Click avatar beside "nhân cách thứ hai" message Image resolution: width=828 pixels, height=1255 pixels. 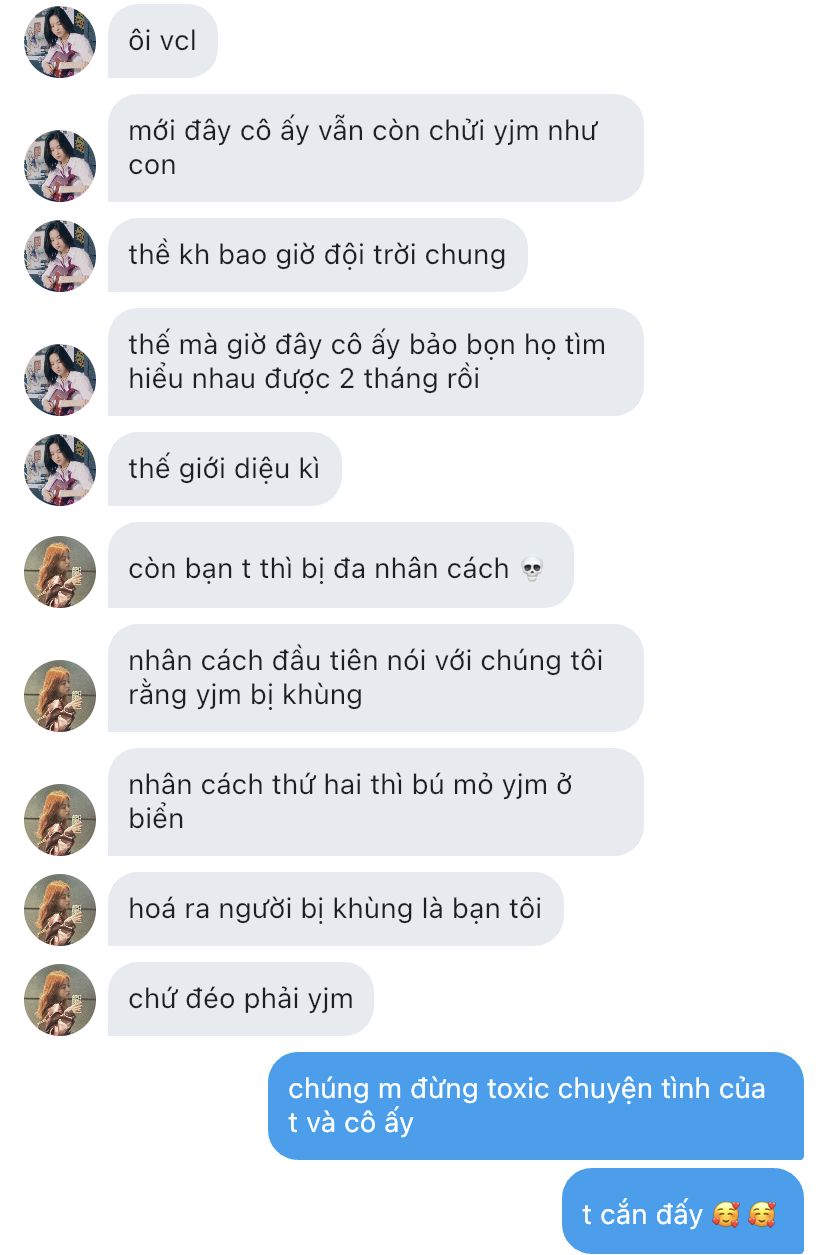(x=60, y=820)
